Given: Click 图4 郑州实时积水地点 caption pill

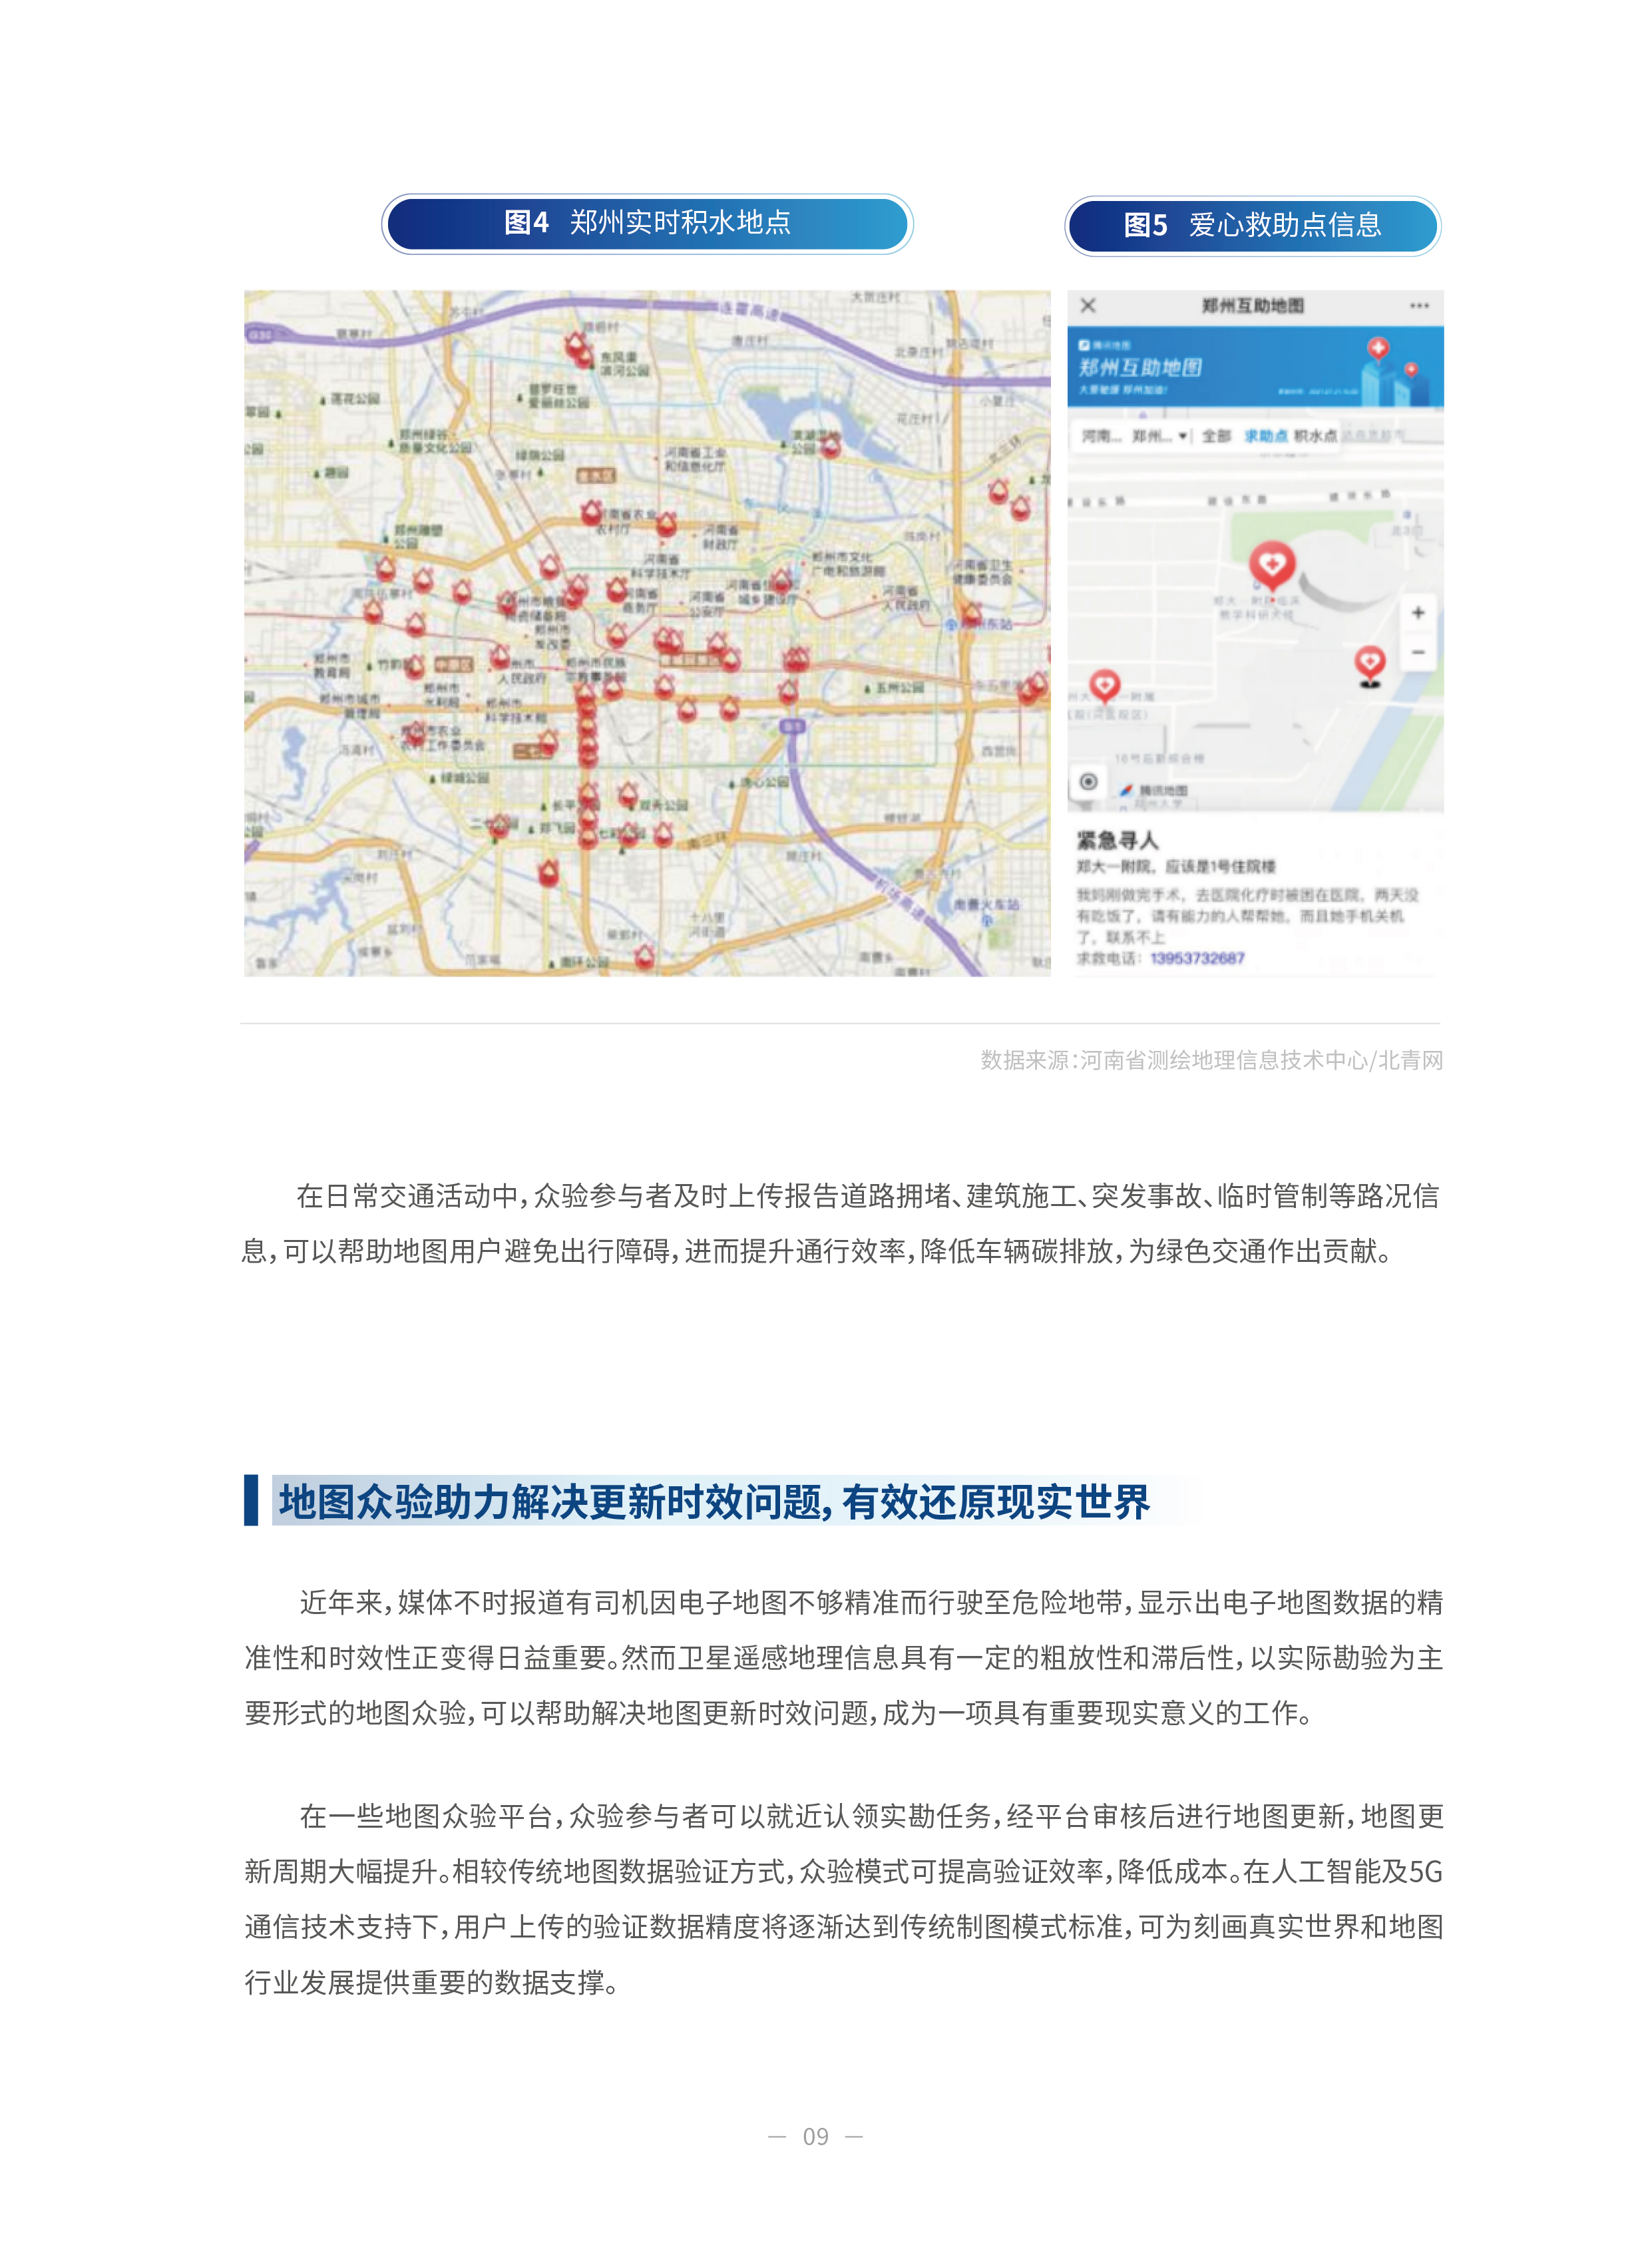Looking at the screenshot, I should pos(647,223).
